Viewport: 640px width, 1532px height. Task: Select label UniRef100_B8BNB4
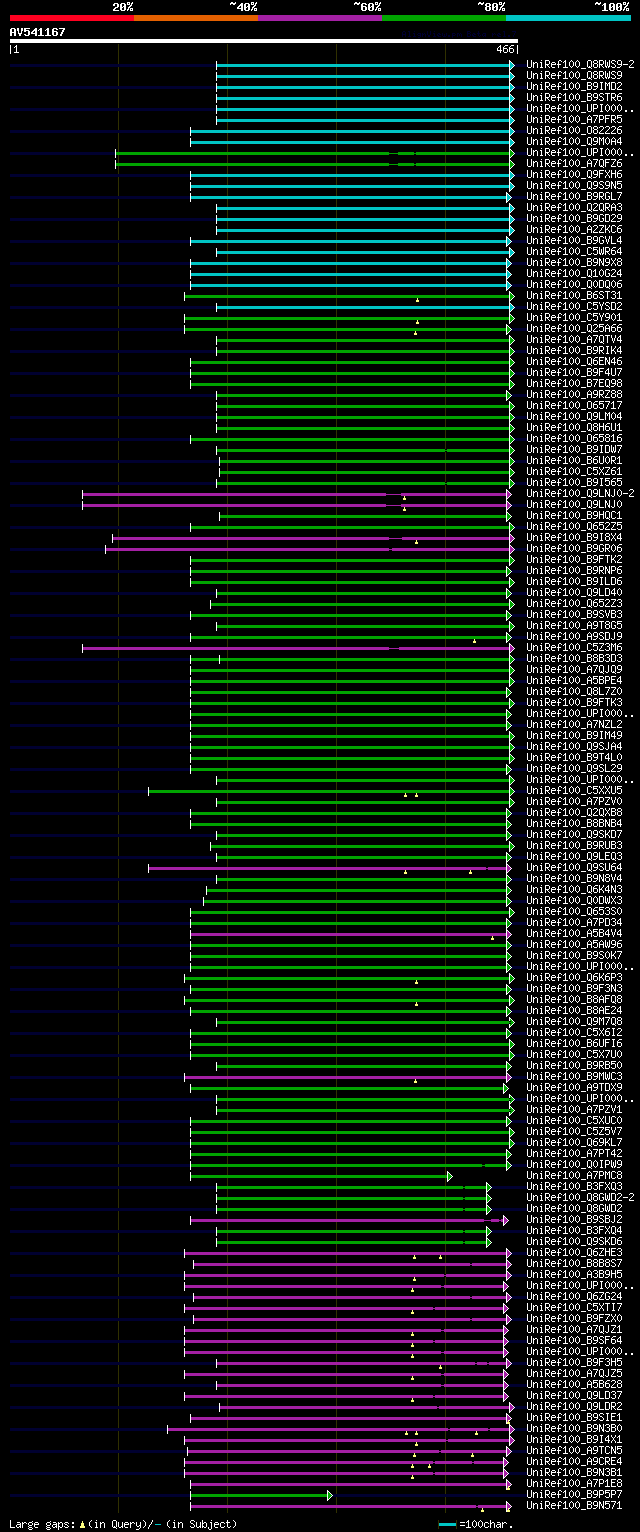click(574, 823)
